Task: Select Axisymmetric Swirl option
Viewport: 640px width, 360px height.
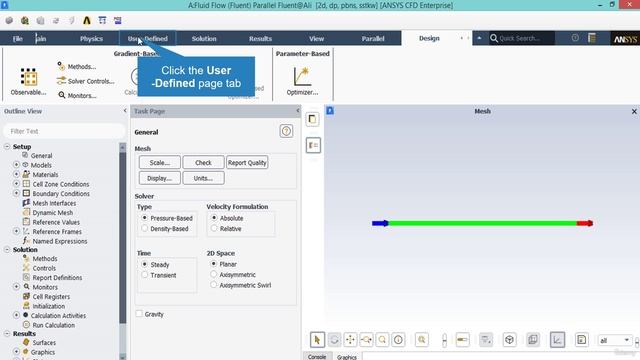Action: pos(213,285)
